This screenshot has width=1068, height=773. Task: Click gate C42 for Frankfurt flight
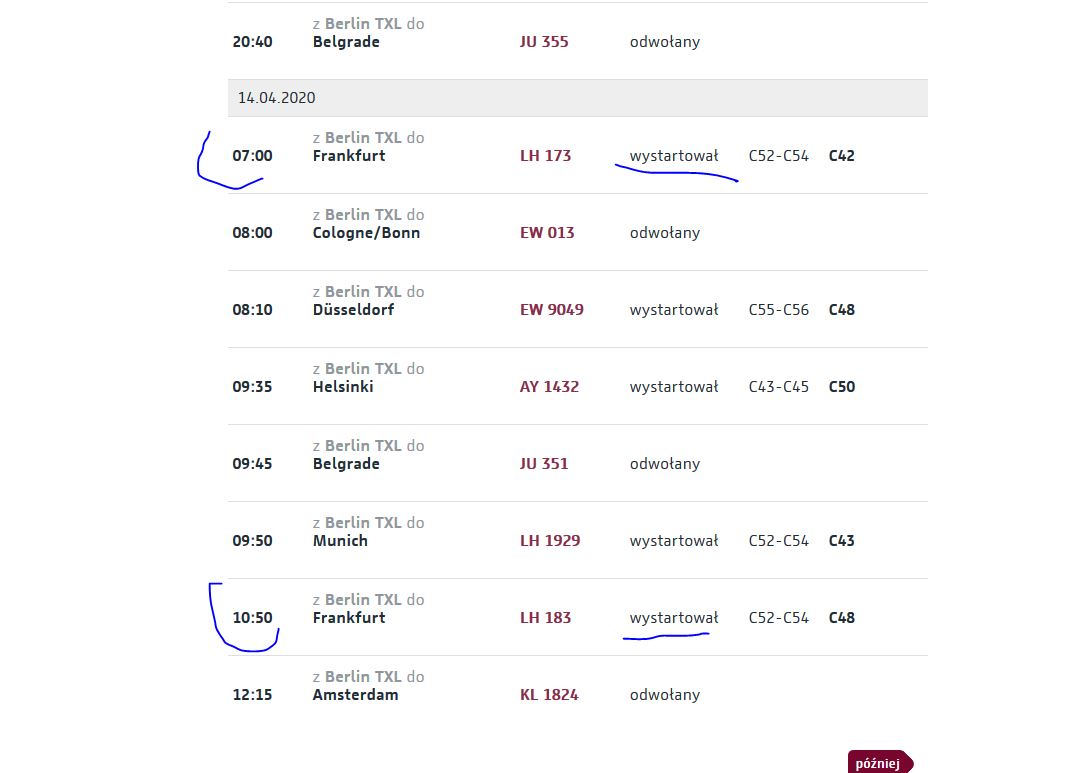point(841,155)
